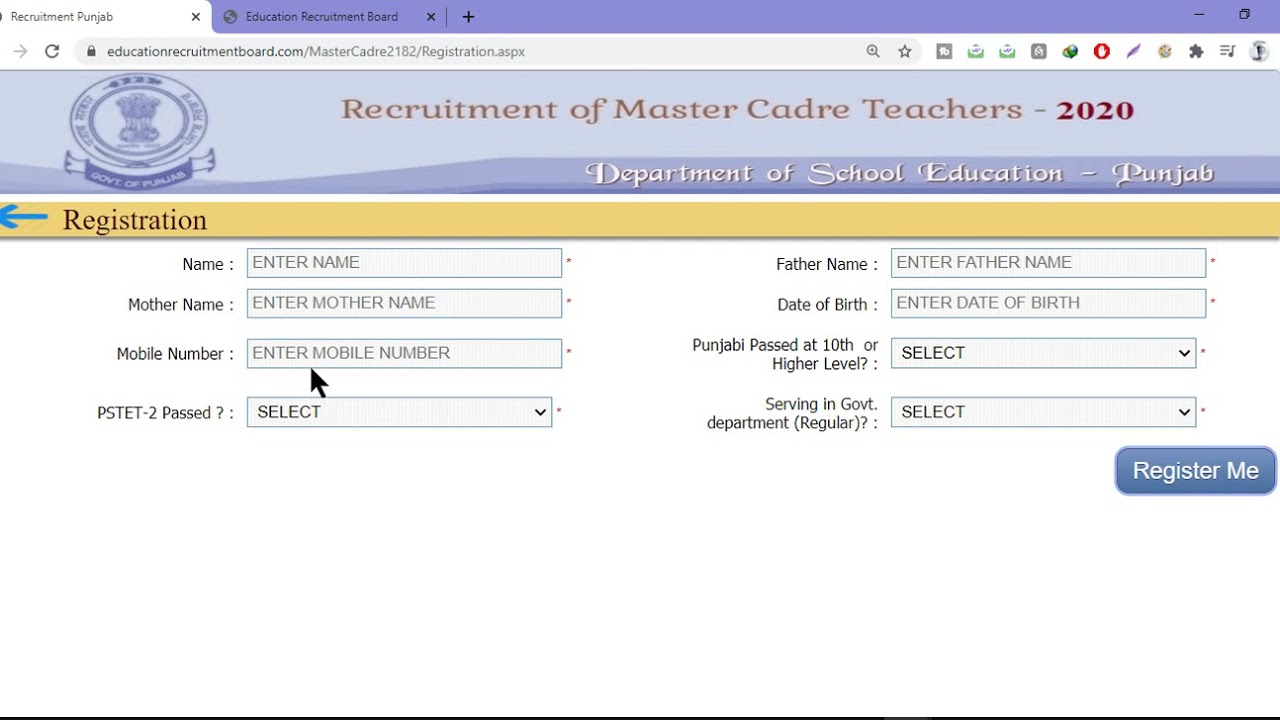Focus the Name input field
This screenshot has height=720, width=1280.
(x=404, y=263)
